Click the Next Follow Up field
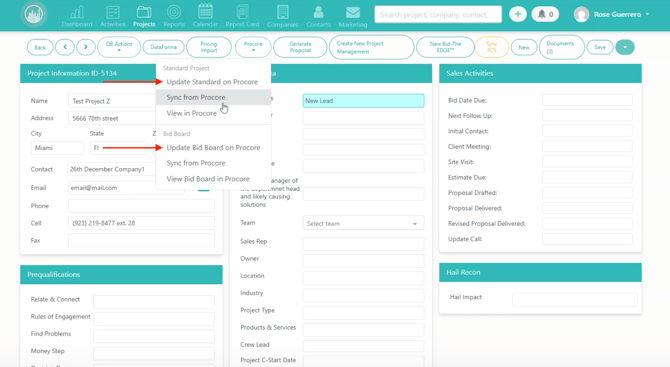Screen dimensions: 670x367 pyautogui.click(x=587, y=115)
